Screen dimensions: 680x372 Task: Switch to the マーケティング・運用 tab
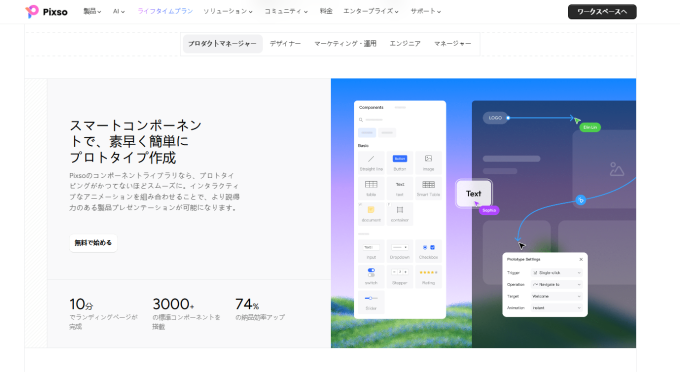345,44
